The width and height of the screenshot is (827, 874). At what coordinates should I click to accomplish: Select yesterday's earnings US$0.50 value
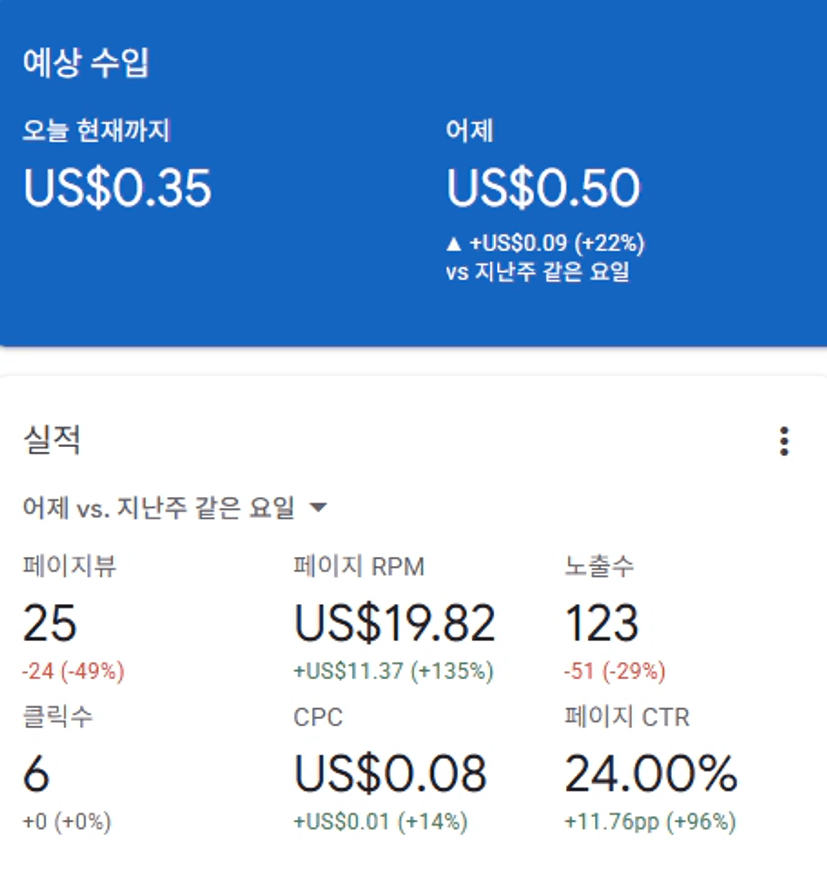coord(543,188)
